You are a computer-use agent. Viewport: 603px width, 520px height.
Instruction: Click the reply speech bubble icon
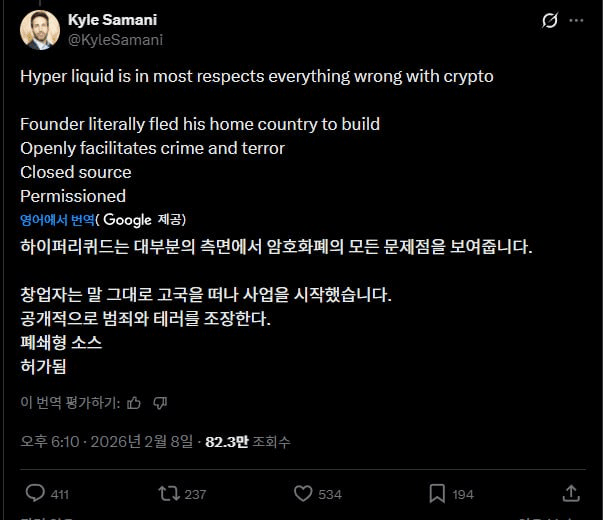[x=35, y=493]
